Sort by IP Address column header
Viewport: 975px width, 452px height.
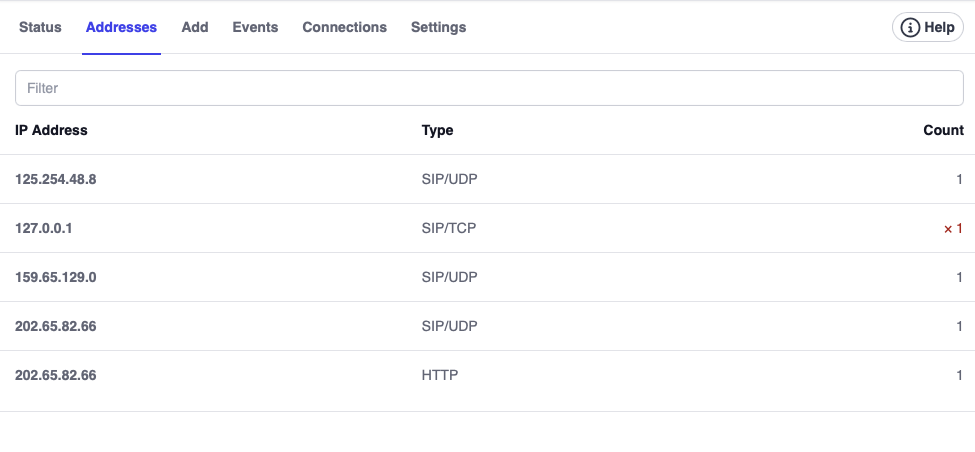51,130
